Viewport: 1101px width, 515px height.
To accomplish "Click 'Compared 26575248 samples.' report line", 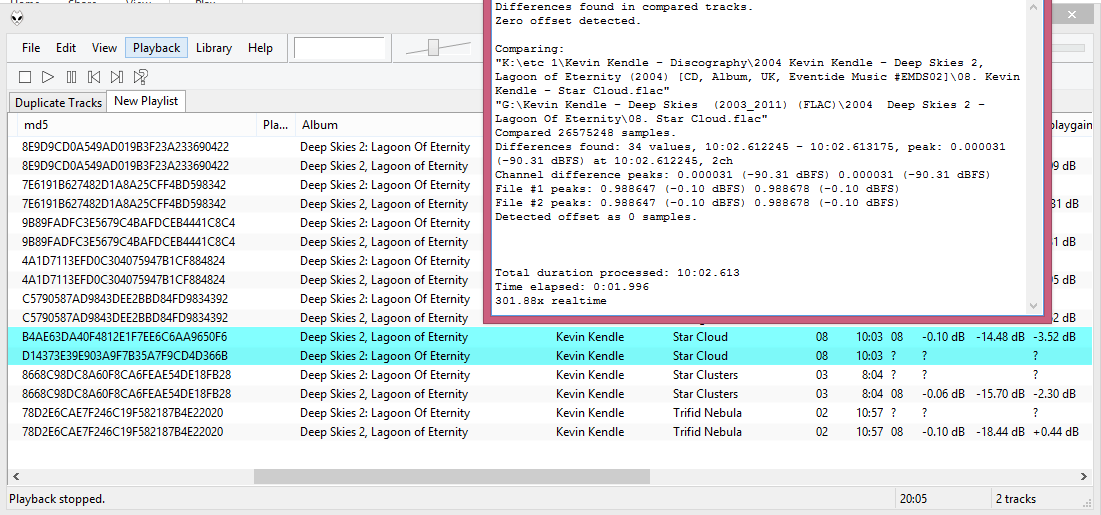I will (x=586, y=133).
